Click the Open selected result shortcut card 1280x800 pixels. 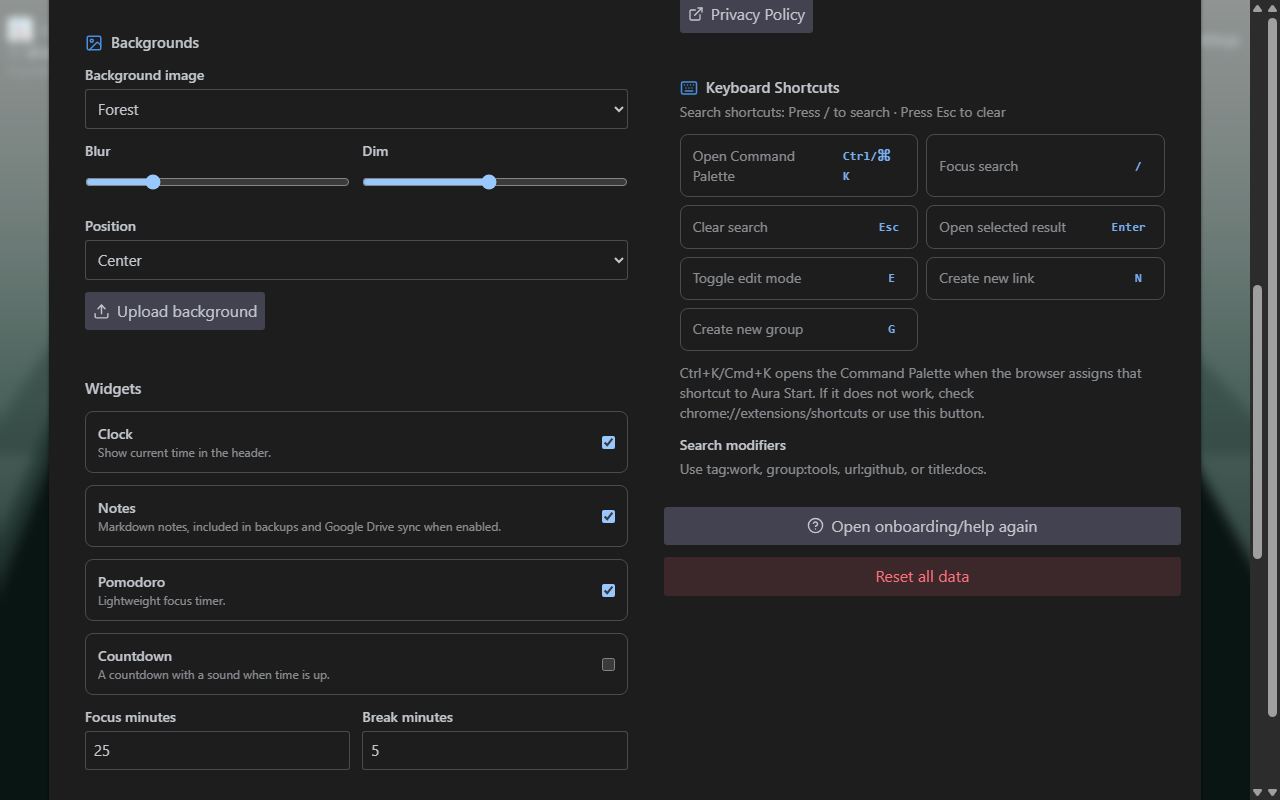[1045, 227]
